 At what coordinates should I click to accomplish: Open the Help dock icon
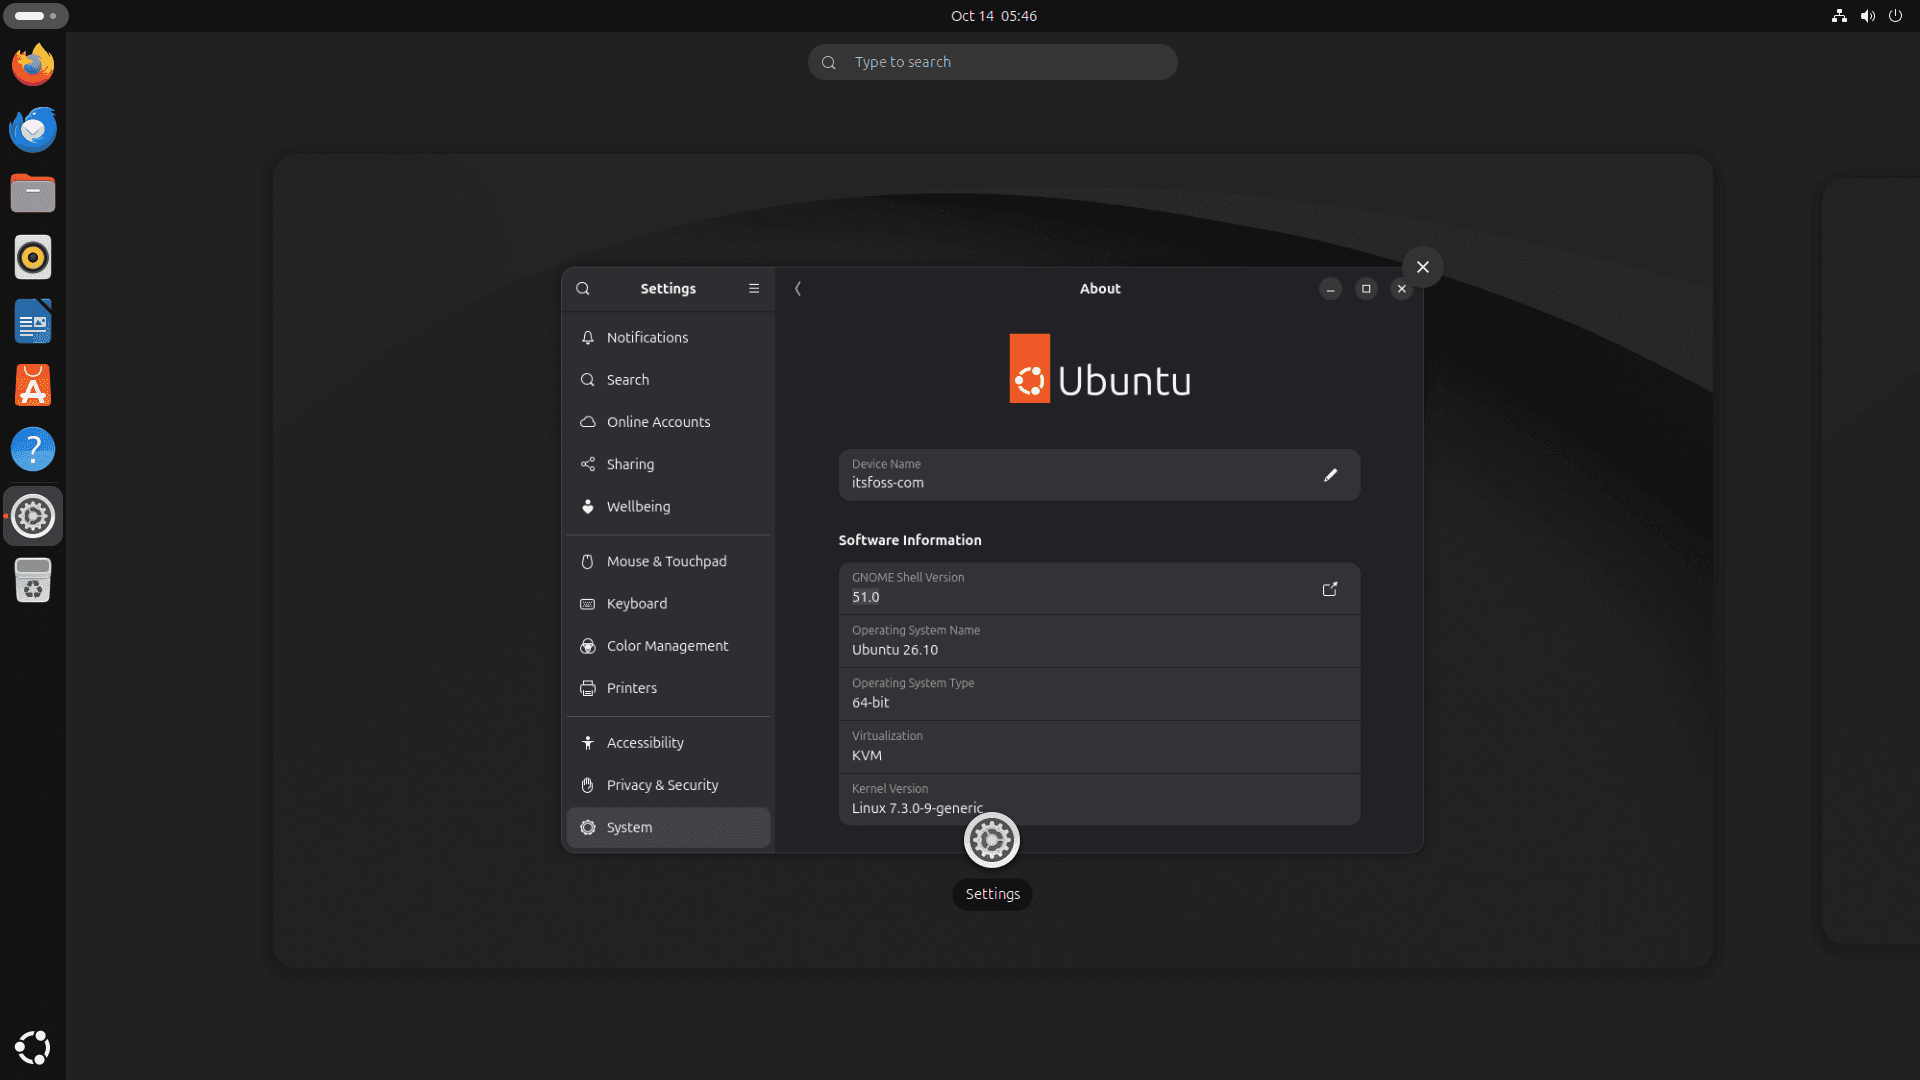coord(33,450)
